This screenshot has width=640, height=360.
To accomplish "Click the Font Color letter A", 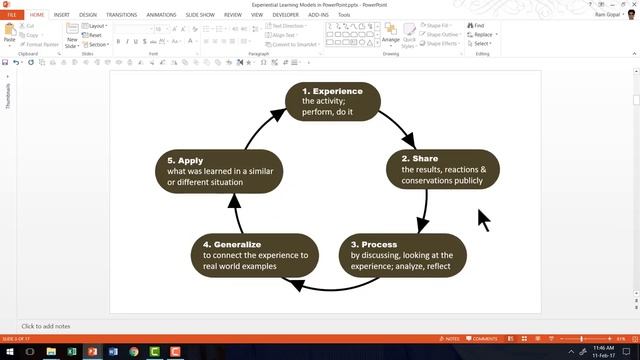I will 190,41.
